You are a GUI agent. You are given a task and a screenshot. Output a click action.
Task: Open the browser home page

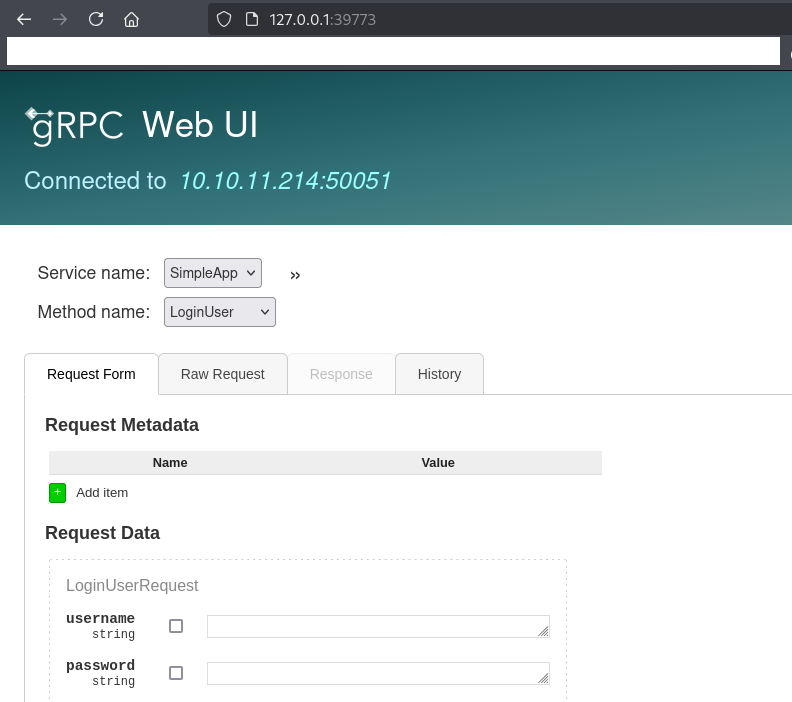tap(131, 19)
